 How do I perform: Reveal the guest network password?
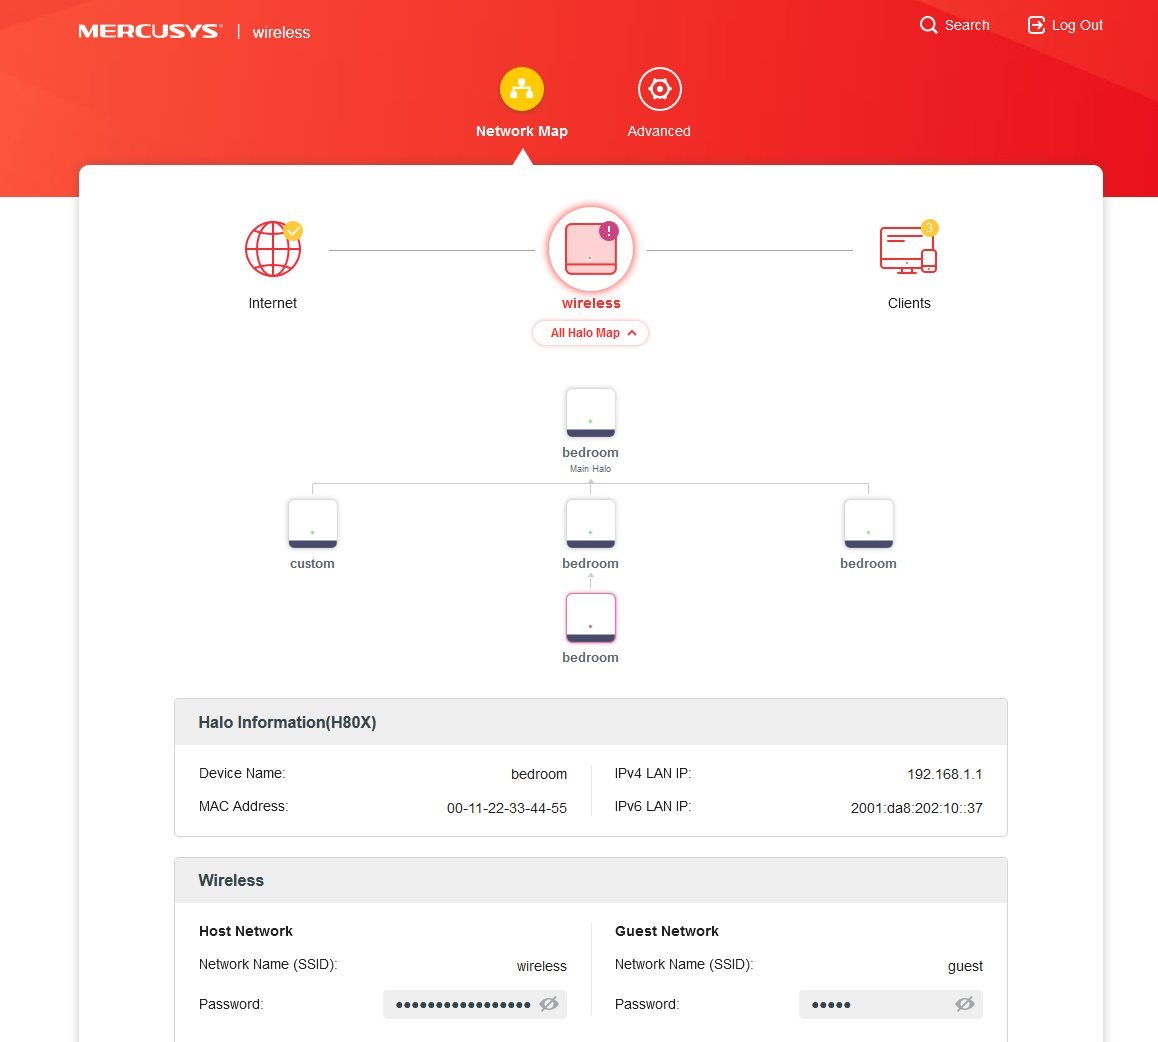click(x=964, y=1004)
